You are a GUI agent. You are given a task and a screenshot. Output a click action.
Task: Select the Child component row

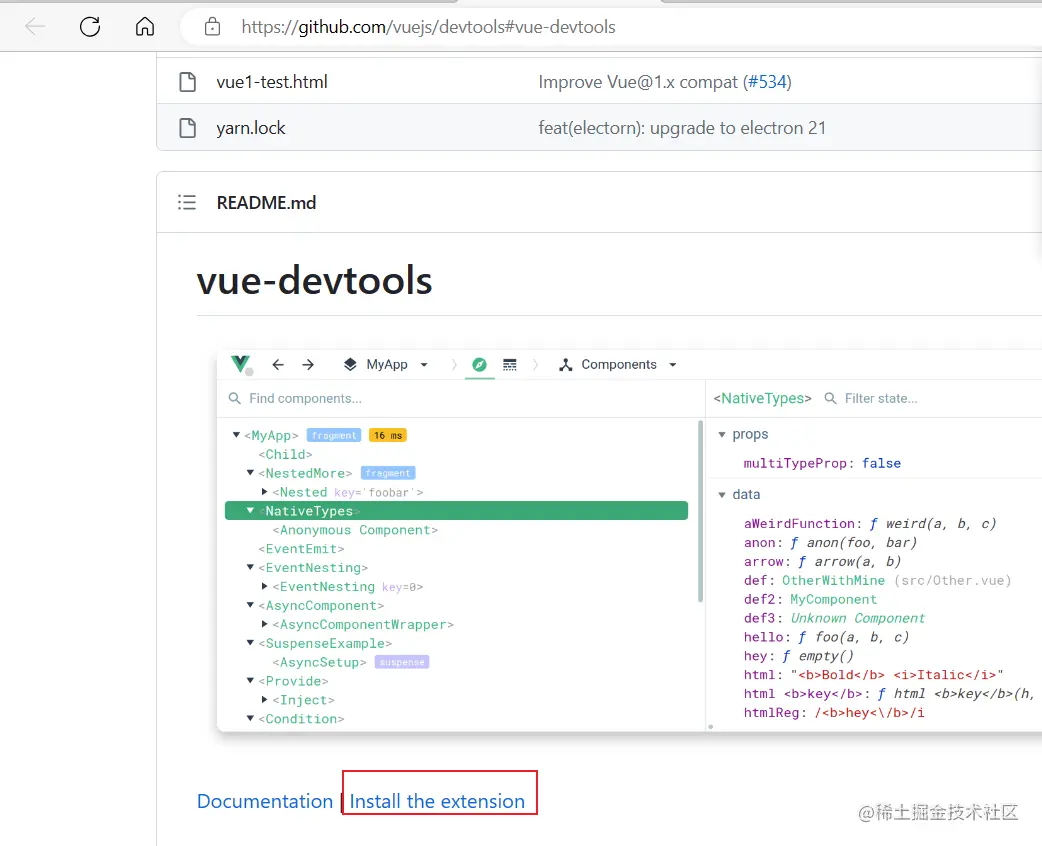[285, 454]
